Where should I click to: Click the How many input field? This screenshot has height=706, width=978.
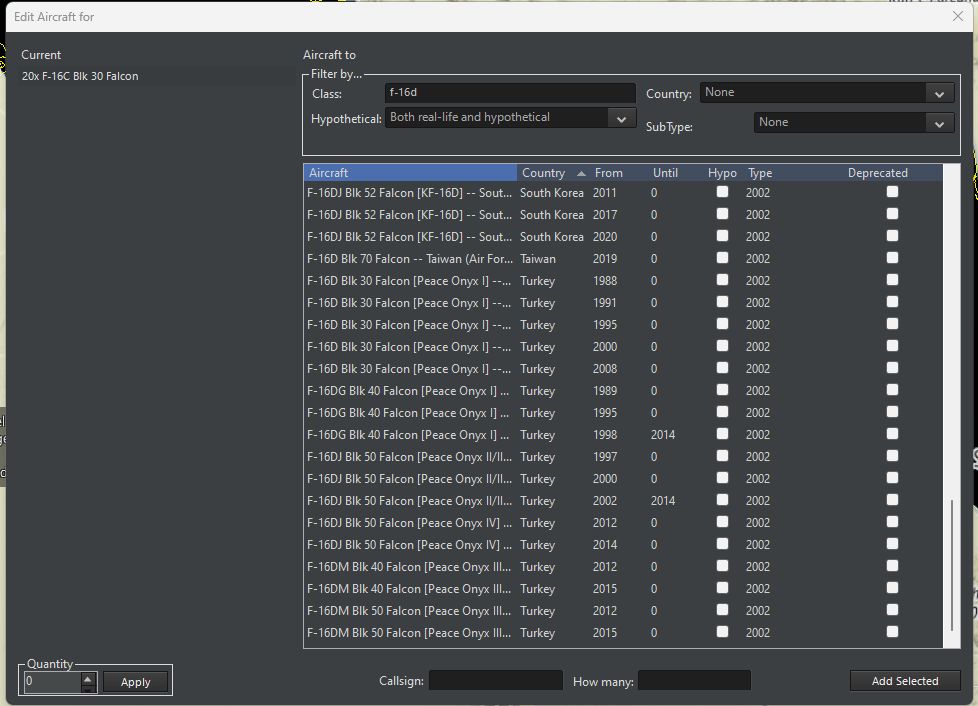694,680
